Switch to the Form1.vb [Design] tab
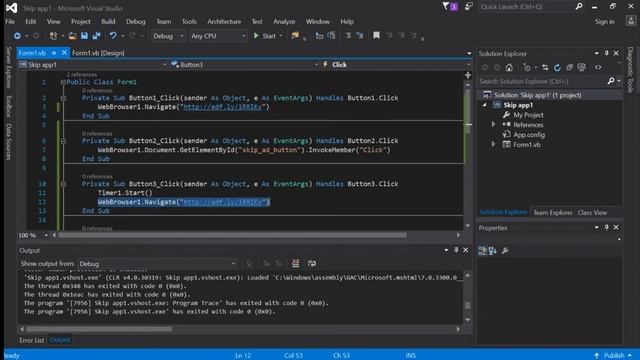Image resolution: width=640 pixels, height=360 pixels. (98, 53)
